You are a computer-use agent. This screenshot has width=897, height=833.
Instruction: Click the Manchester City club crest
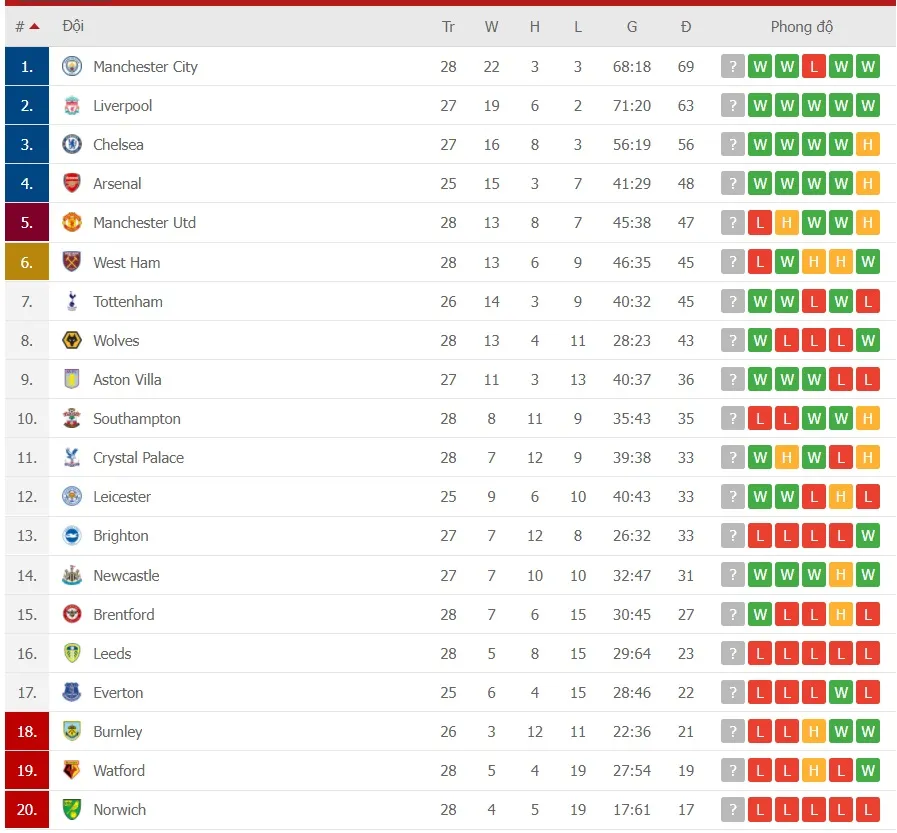70,66
